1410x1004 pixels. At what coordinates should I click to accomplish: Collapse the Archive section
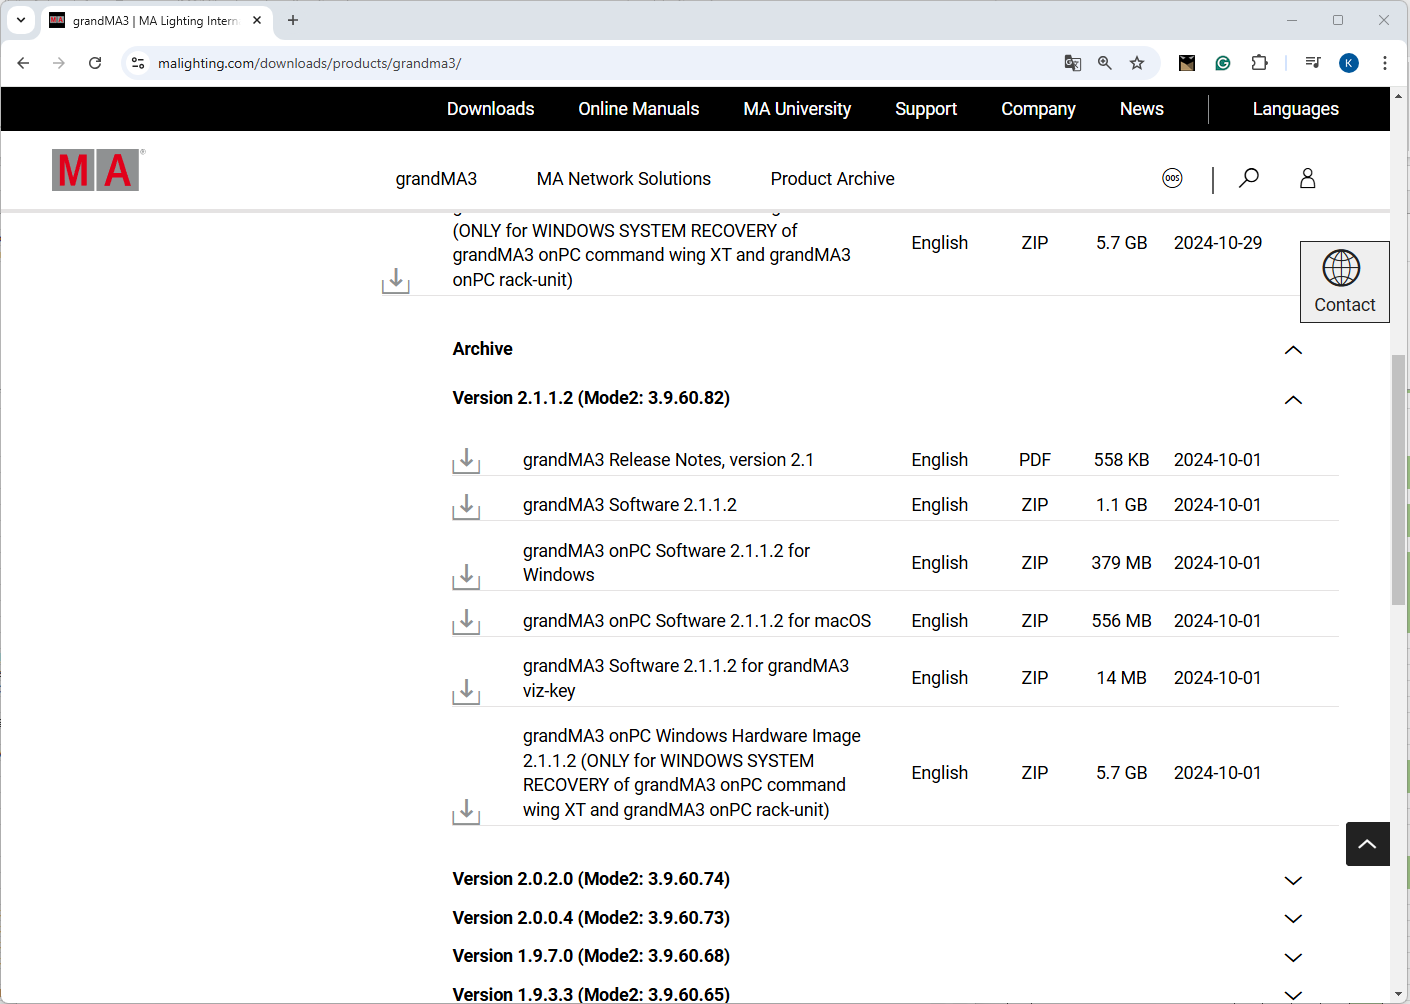click(1292, 350)
